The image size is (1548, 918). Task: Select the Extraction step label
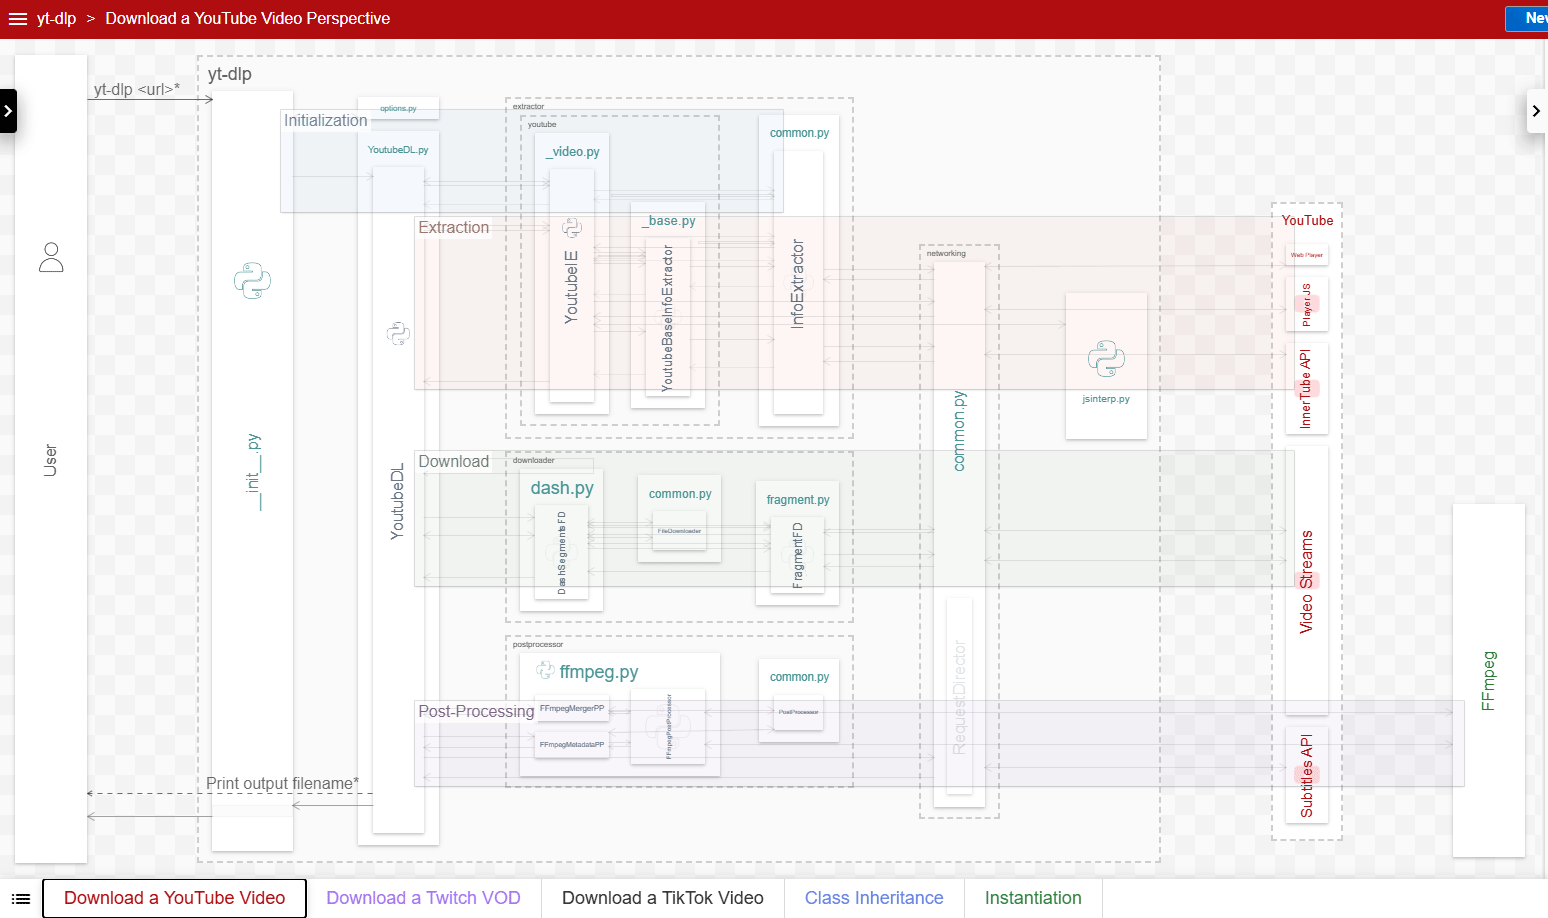pos(454,227)
